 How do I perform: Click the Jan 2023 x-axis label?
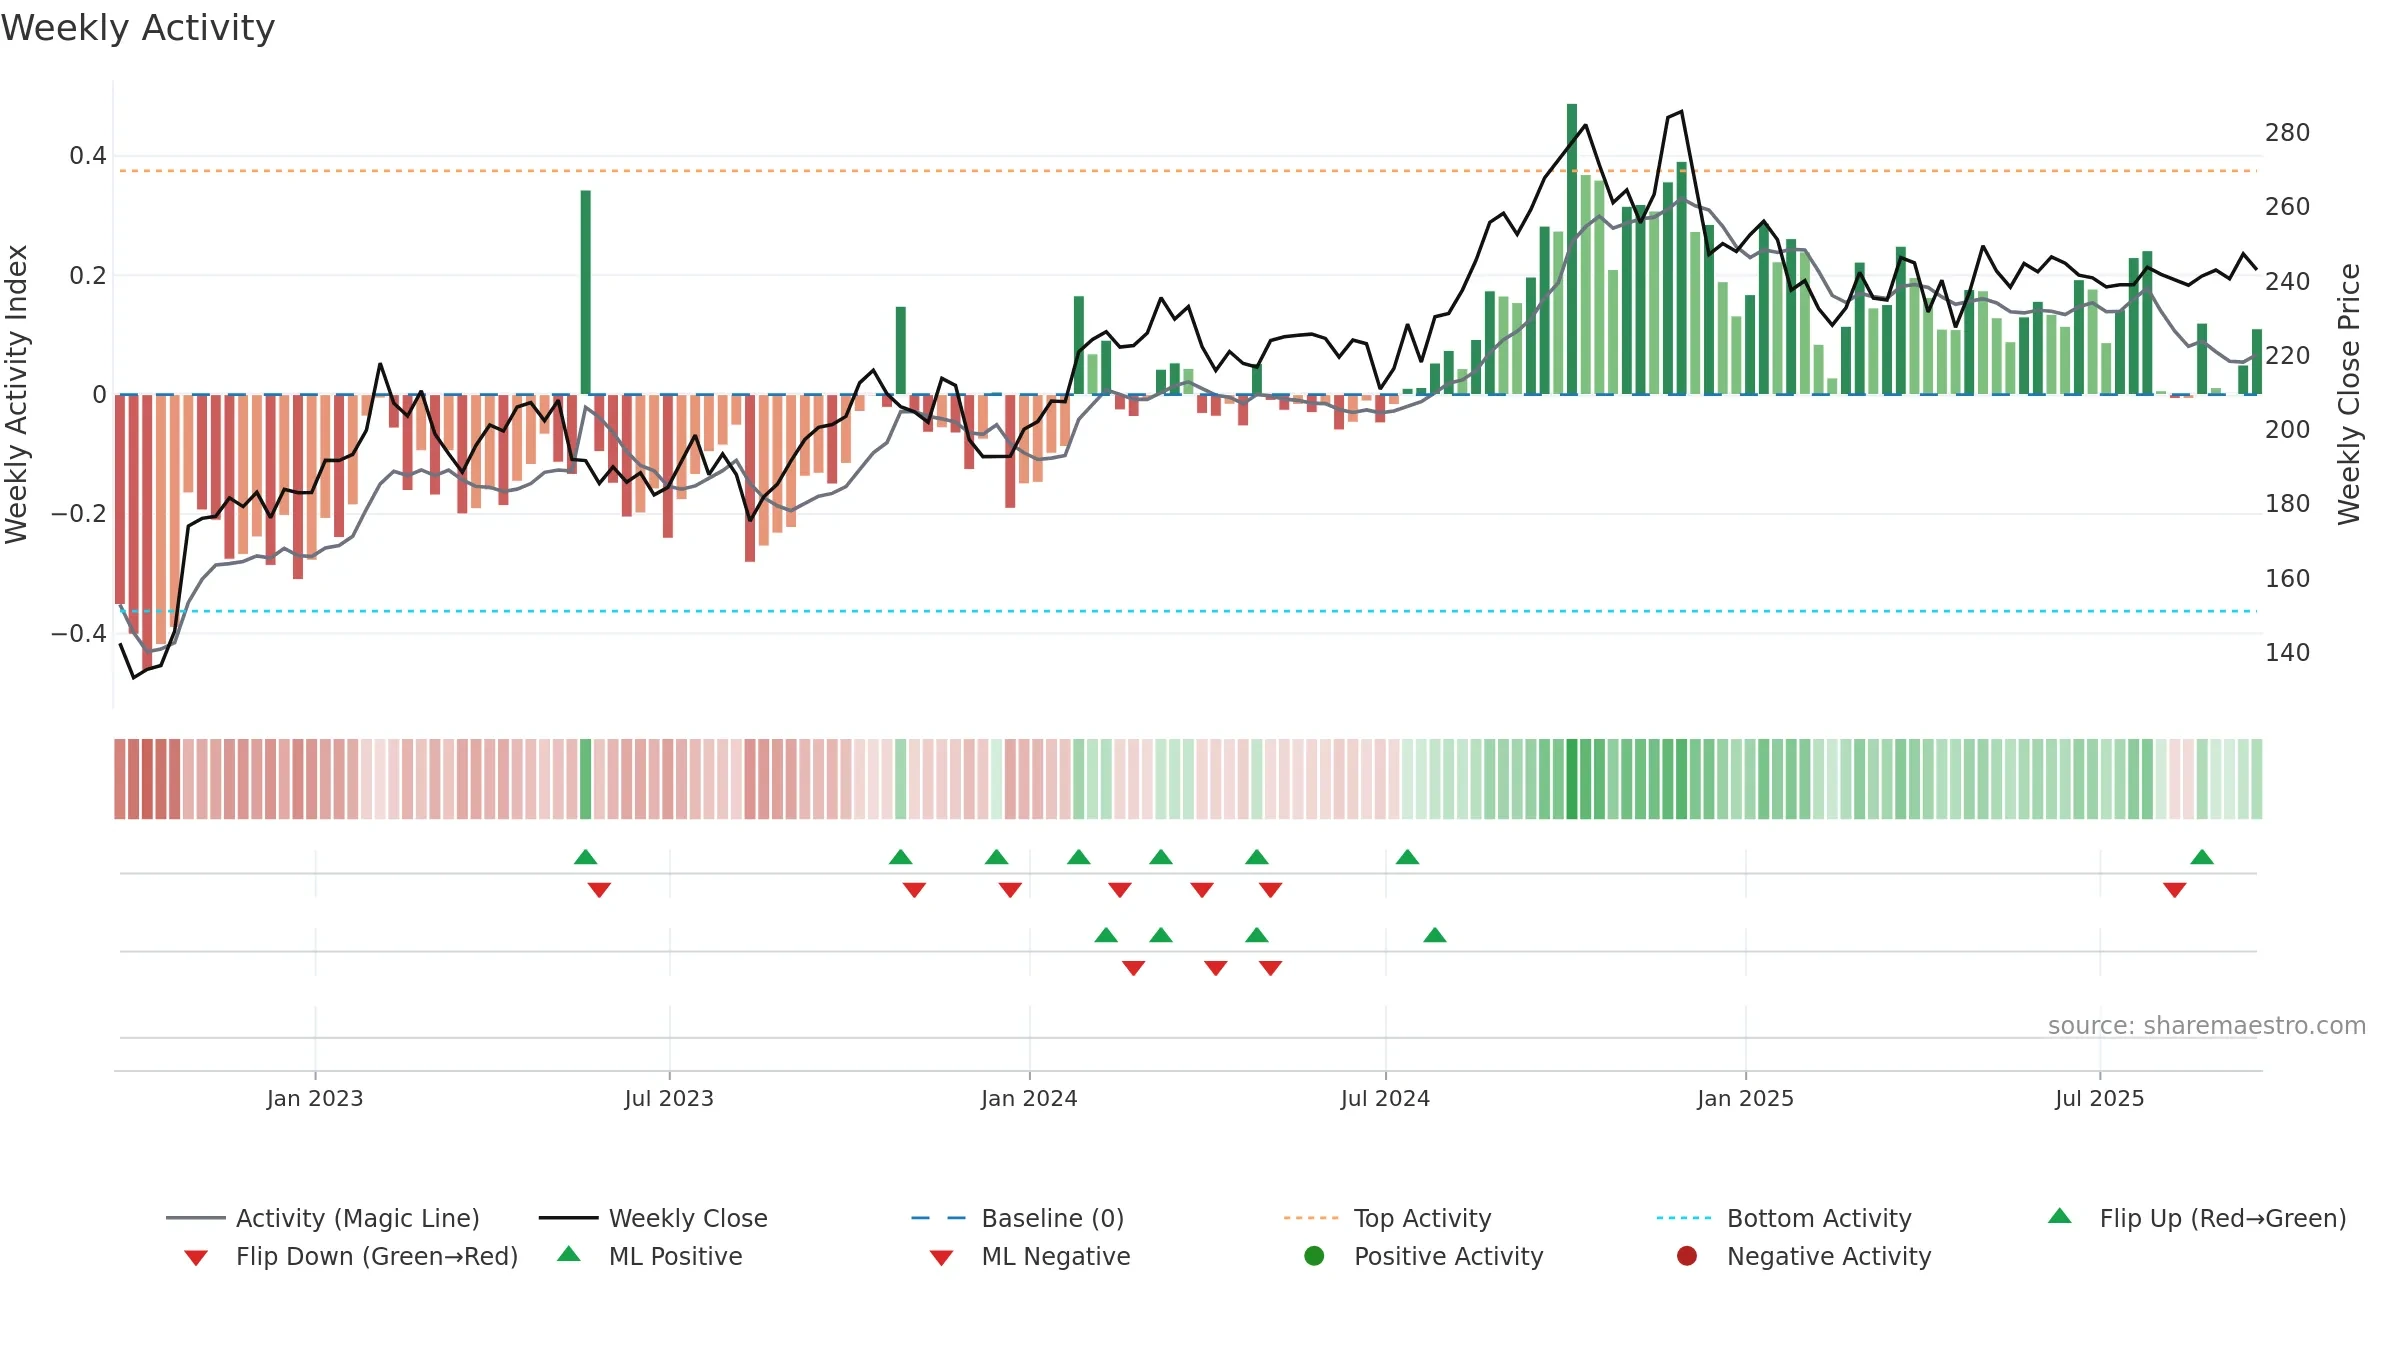click(315, 1099)
